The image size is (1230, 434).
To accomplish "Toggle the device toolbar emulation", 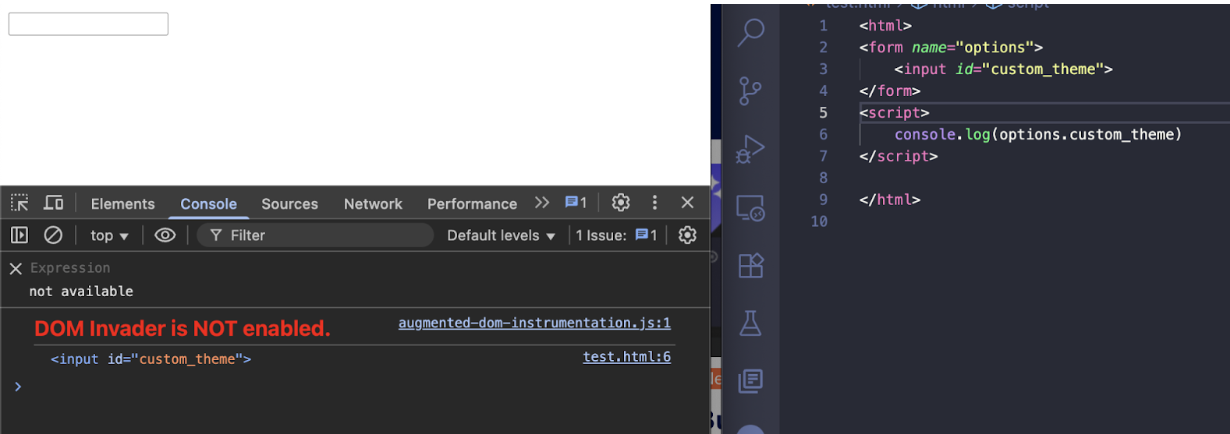I will click(x=53, y=203).
